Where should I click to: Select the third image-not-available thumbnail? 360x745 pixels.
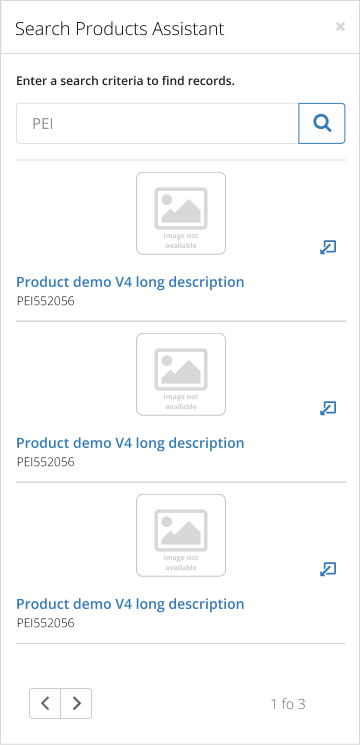[x=181, y=535]
